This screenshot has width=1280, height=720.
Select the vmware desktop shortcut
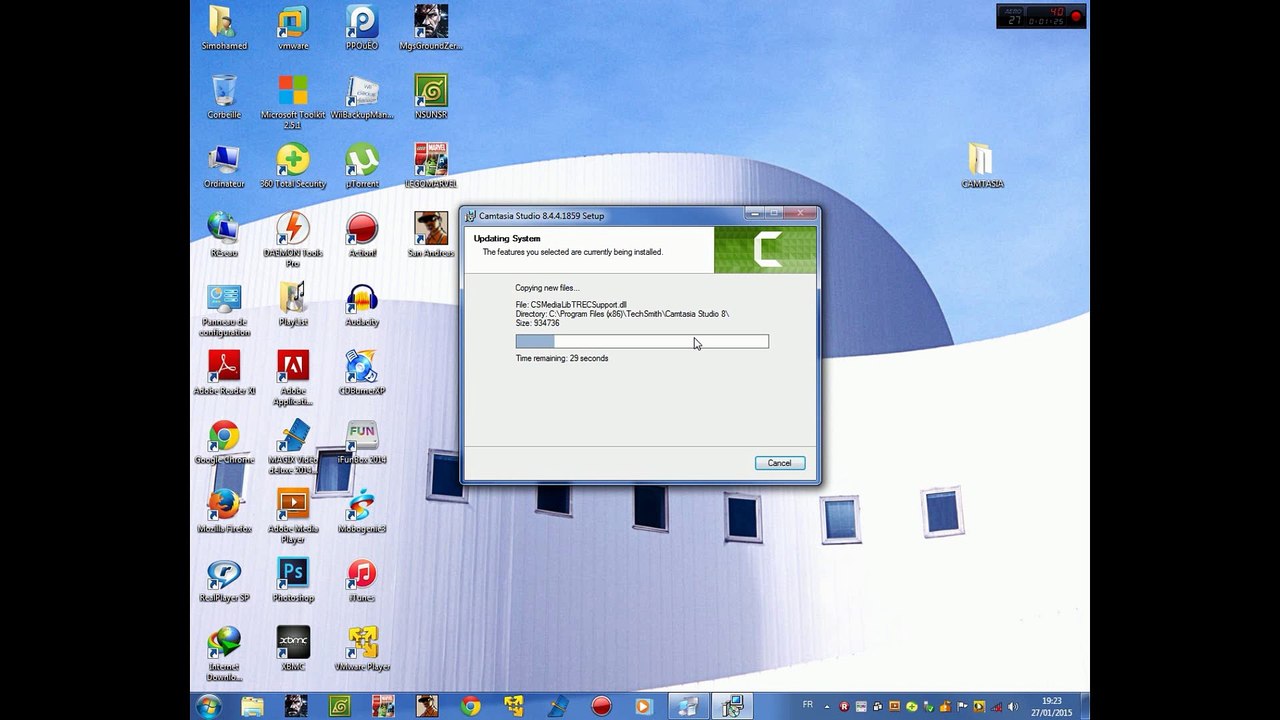293,27
